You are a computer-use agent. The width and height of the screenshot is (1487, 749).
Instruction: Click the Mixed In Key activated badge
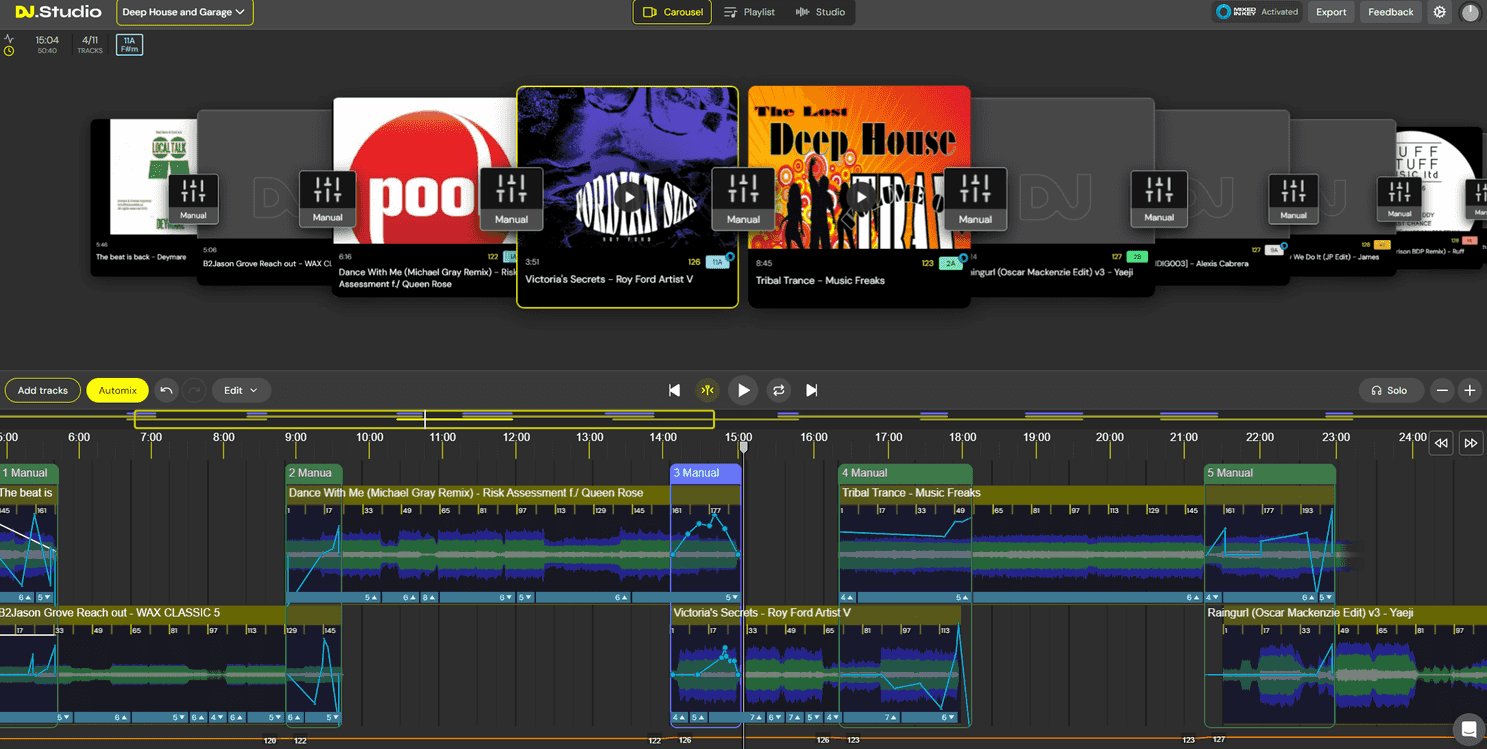1256,12
